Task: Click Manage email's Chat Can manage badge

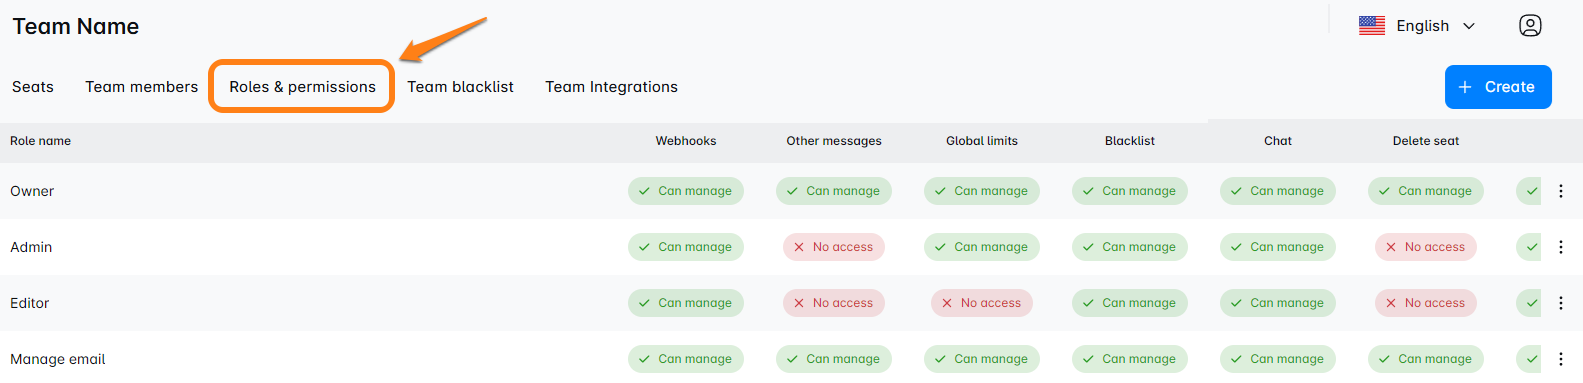Action: [1278, 359]
